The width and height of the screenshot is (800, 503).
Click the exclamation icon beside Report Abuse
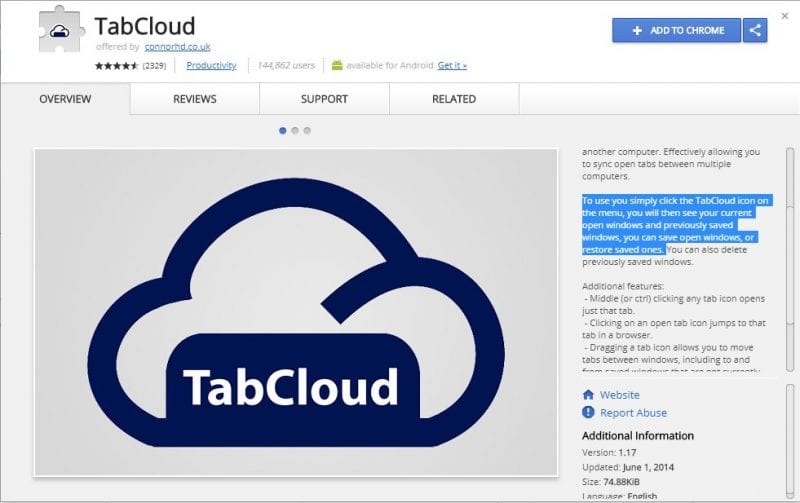(588, 412)
